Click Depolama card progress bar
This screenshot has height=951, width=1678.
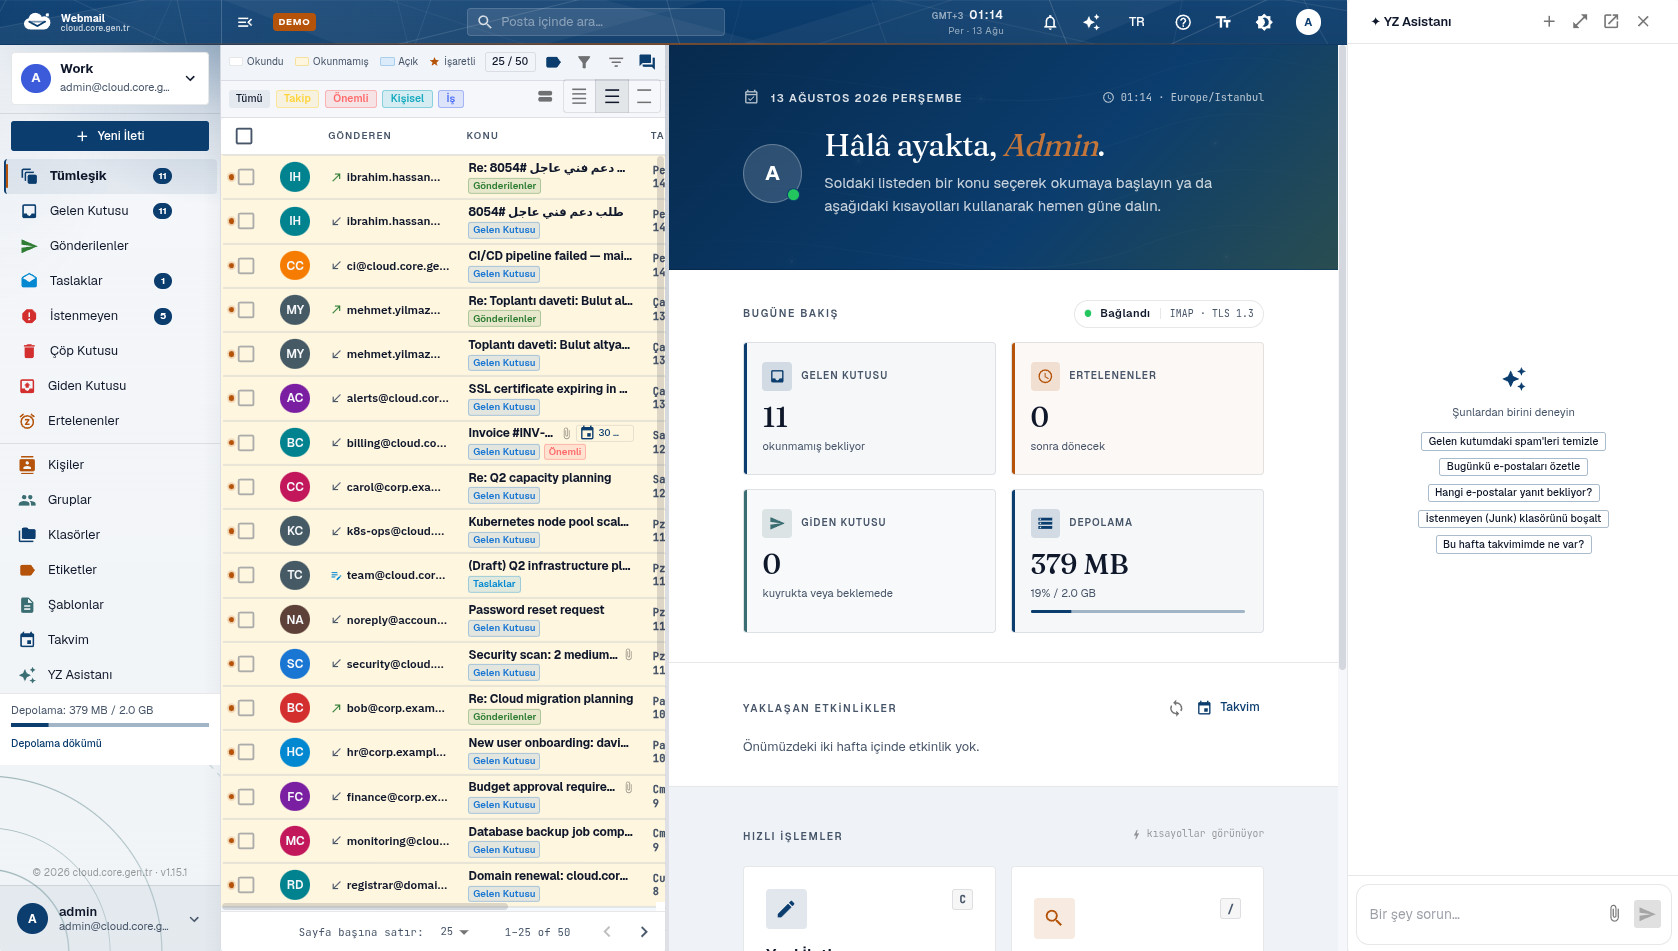pyautogui.click(x=1138, y=611)
